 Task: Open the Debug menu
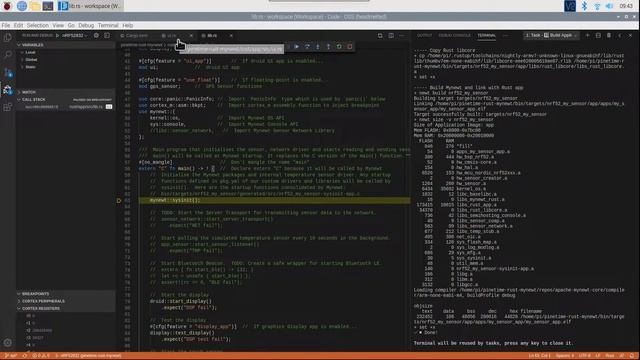tap(86, 25)
